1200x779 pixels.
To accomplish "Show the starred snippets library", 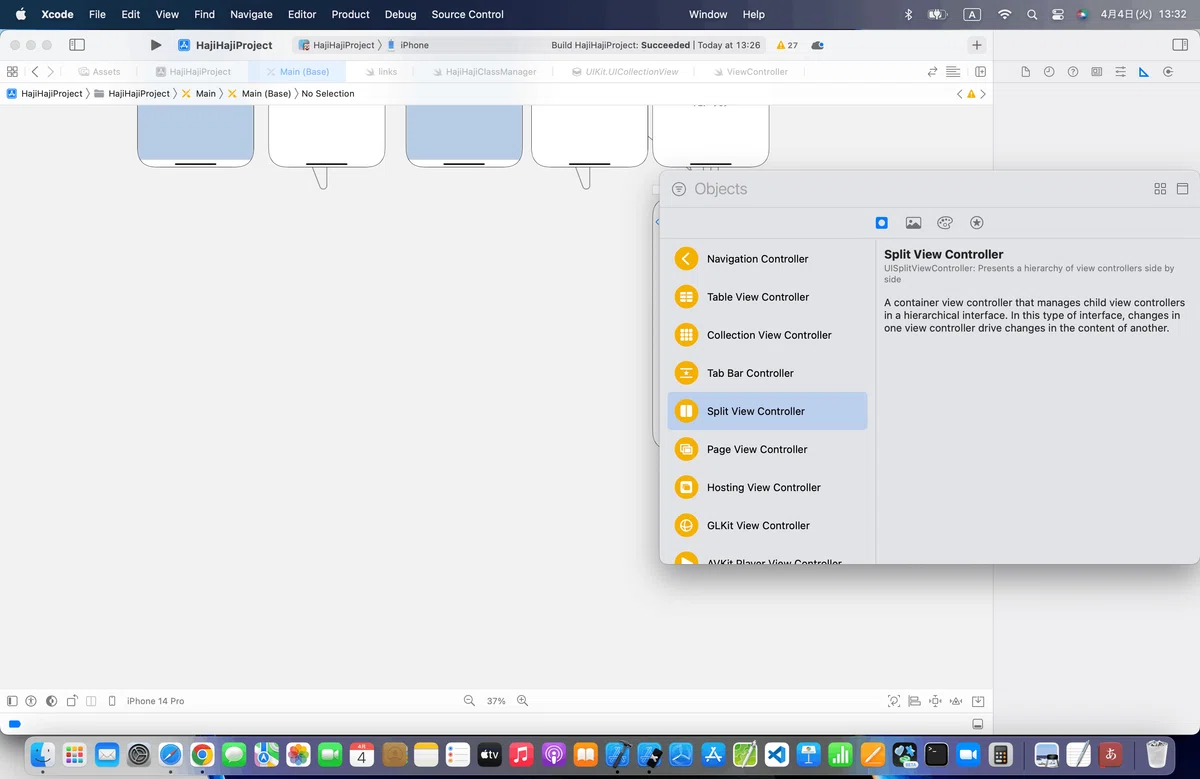I will click(977, 223).
